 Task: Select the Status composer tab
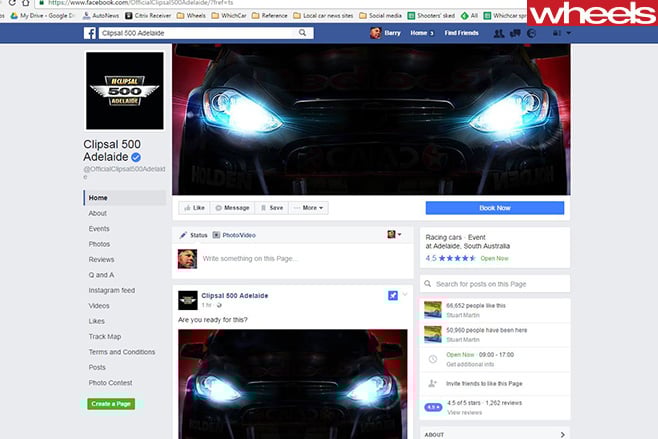pos(193,235)
